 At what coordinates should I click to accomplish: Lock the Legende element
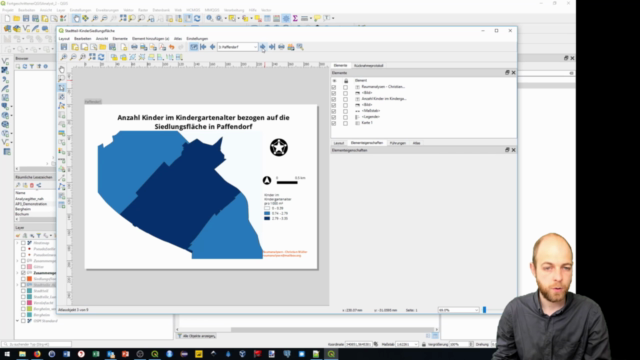pyautogui.click(x=345, y=117)
